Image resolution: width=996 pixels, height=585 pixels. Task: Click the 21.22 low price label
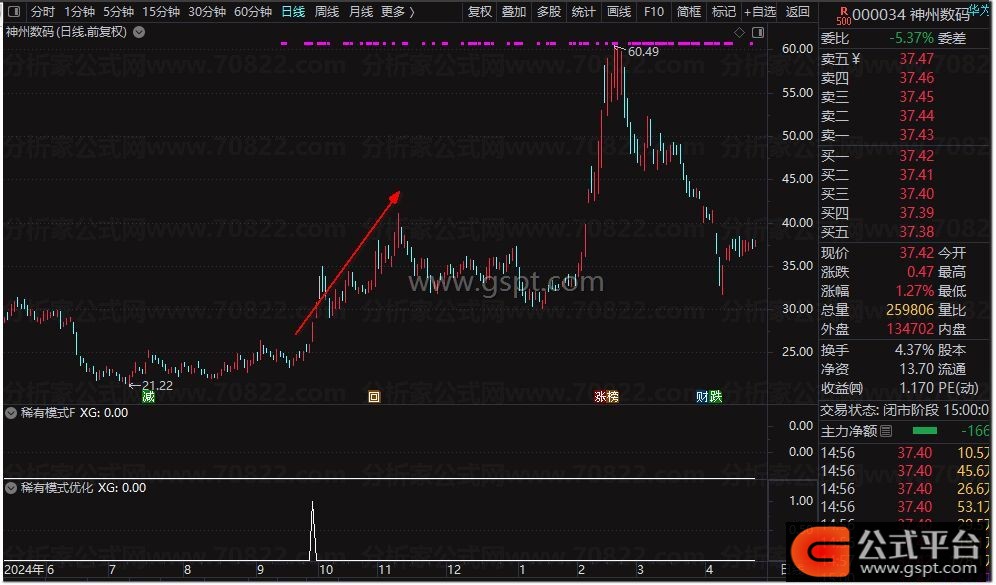(x=157, y=386)
